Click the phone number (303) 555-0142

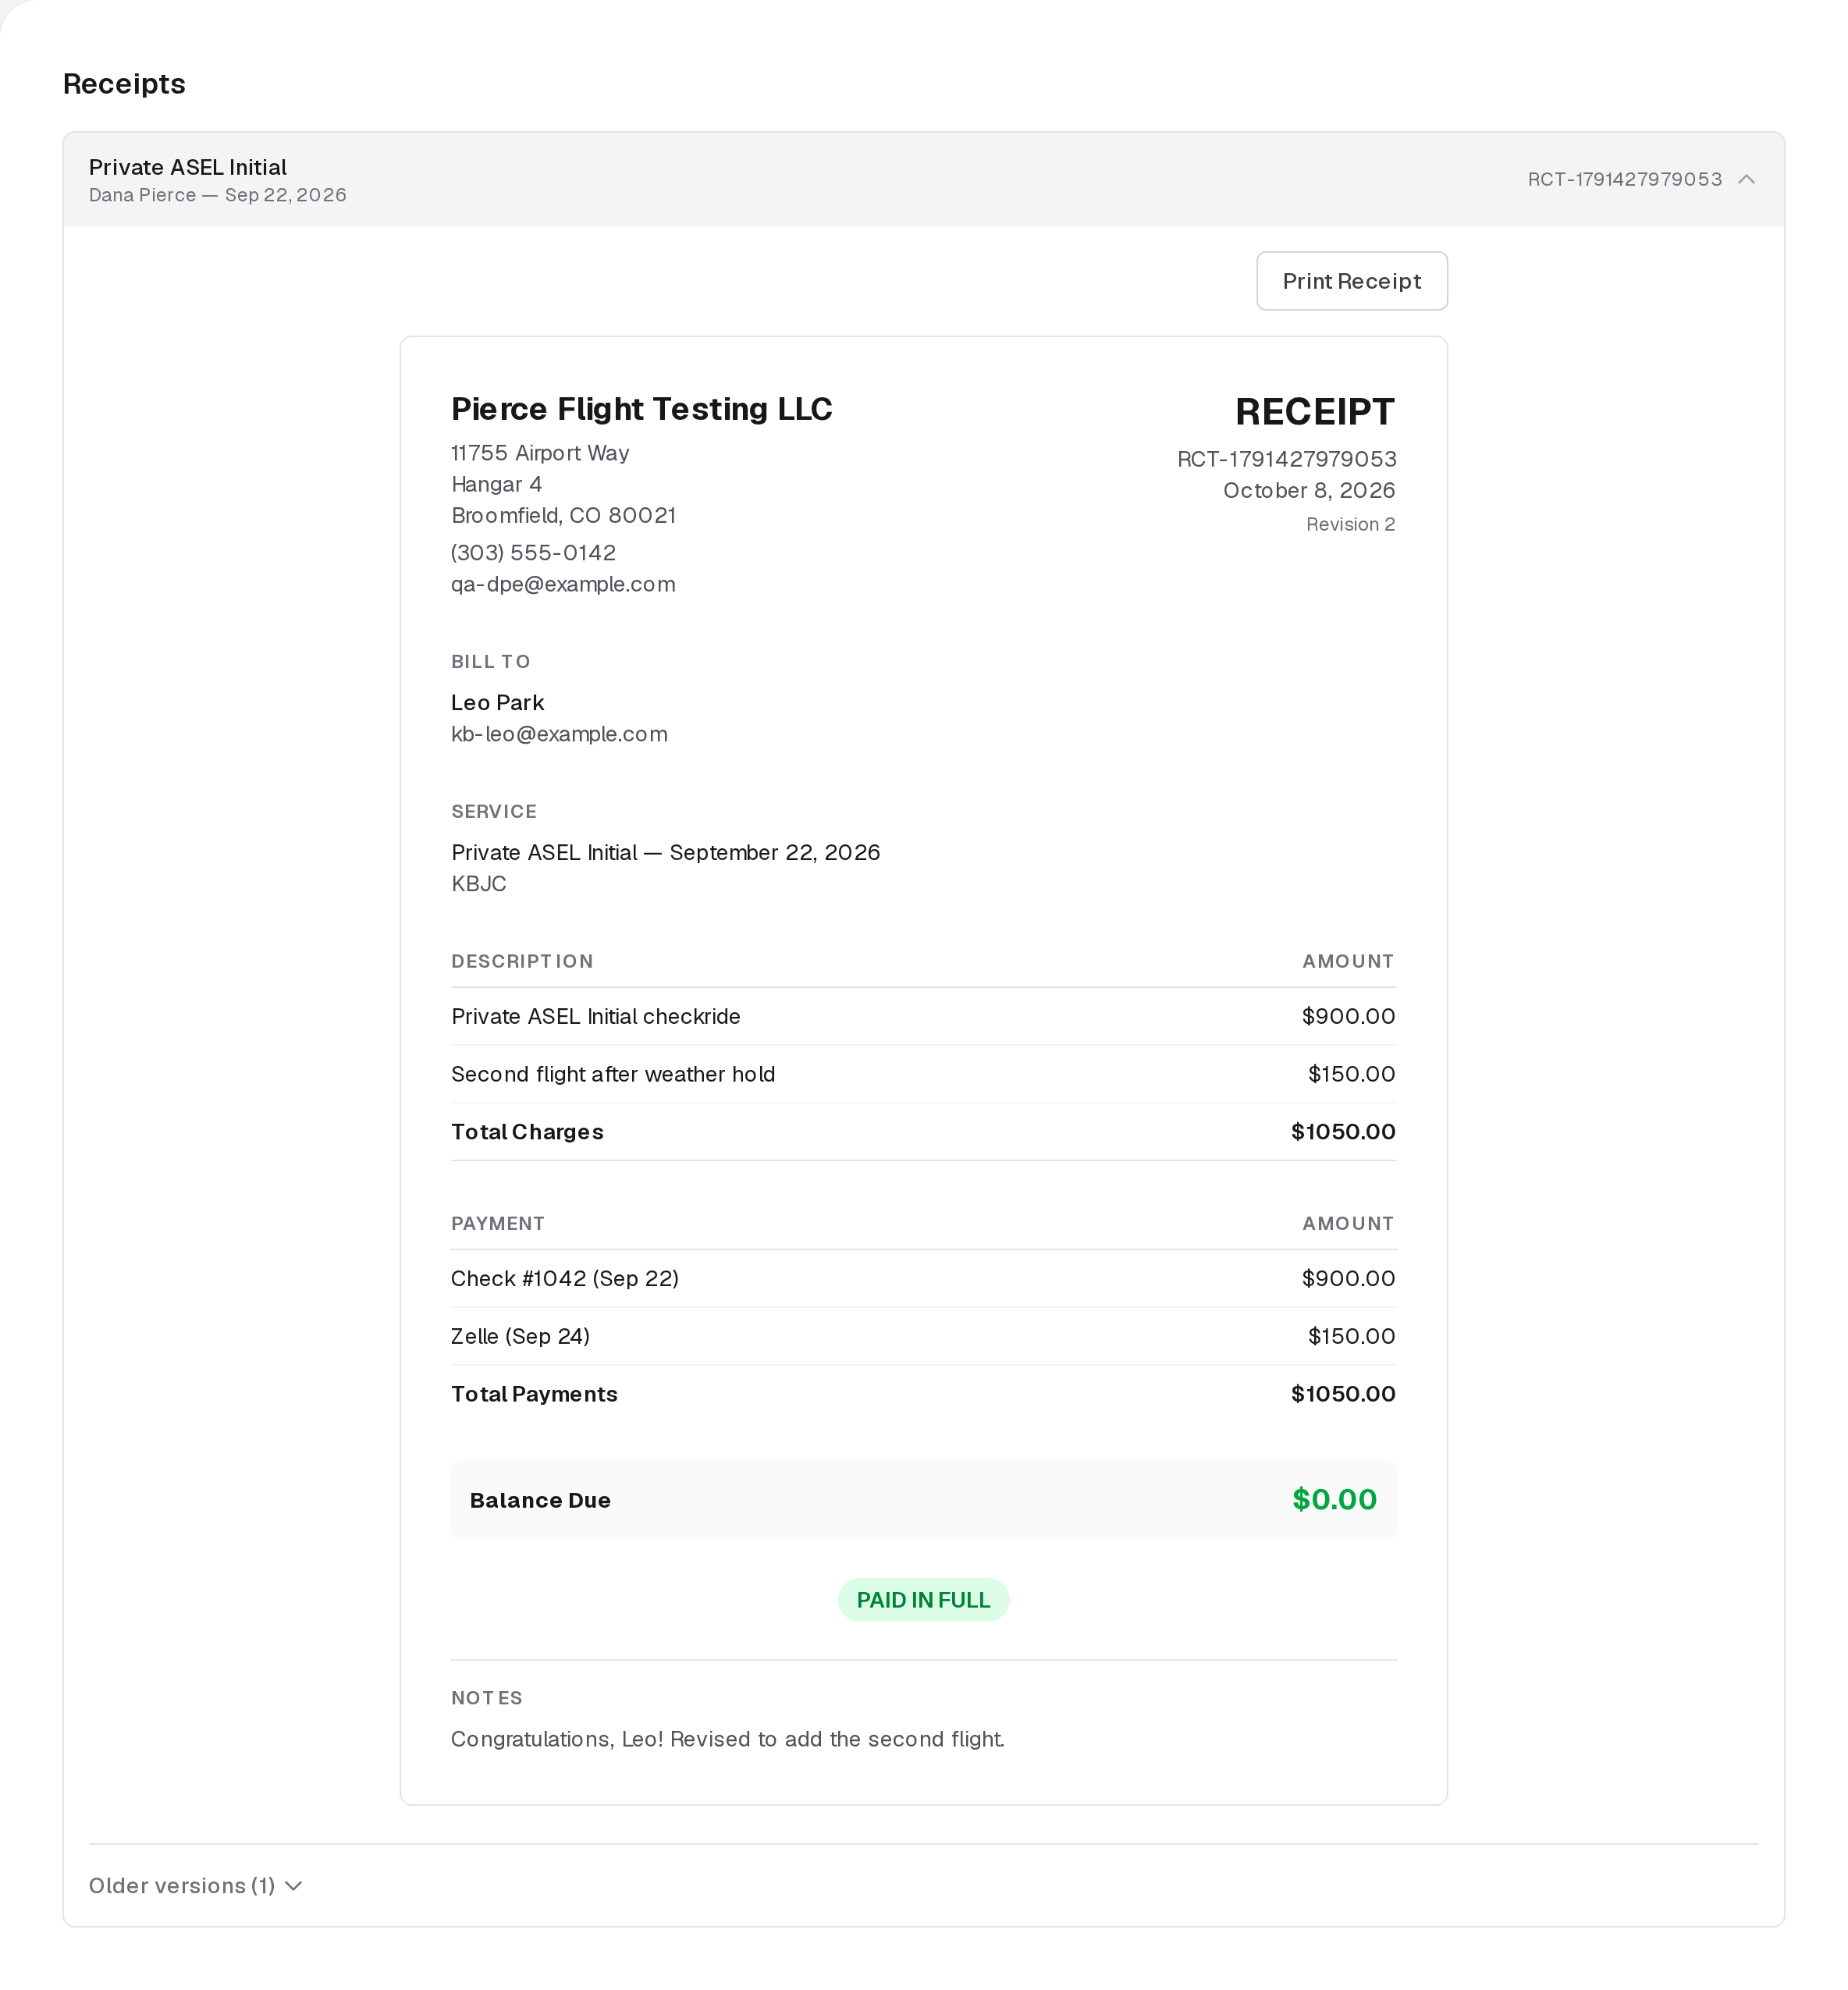tap(533, 552)
